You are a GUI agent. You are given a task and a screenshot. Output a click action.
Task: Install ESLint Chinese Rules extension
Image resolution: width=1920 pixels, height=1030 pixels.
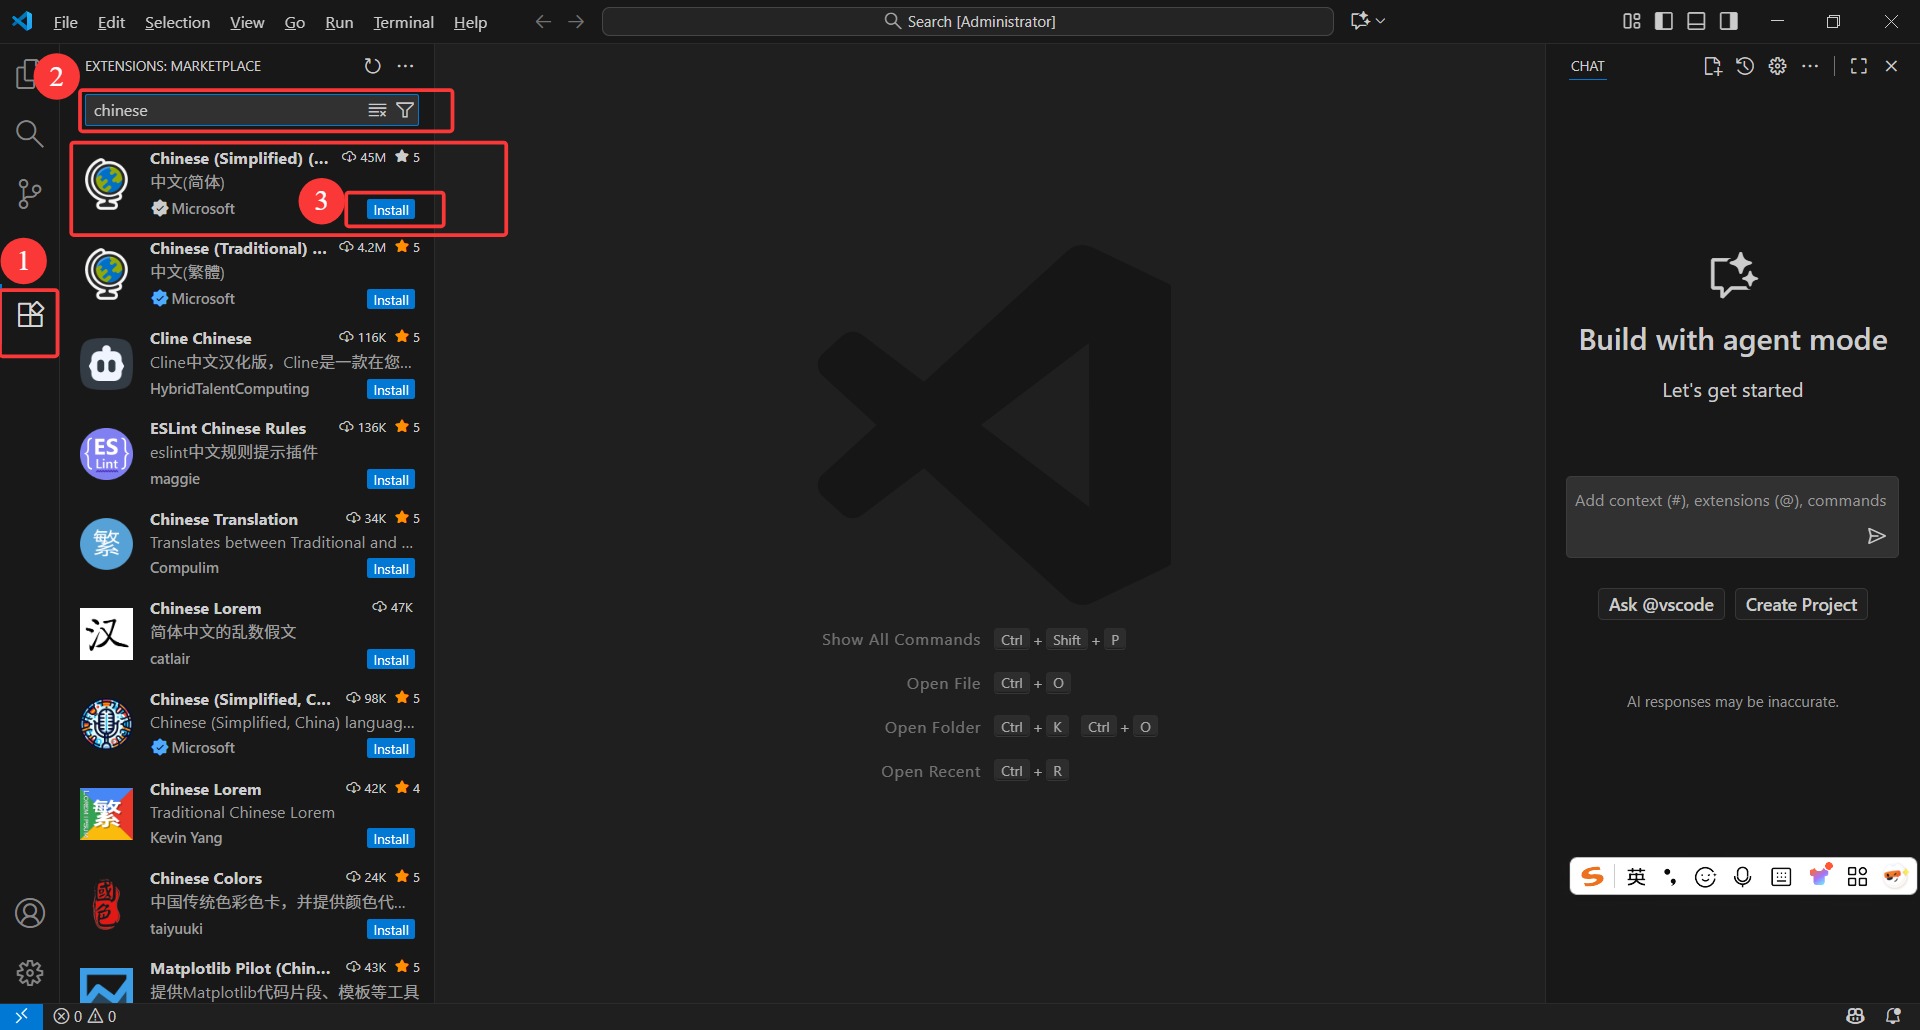click(391, 480)
